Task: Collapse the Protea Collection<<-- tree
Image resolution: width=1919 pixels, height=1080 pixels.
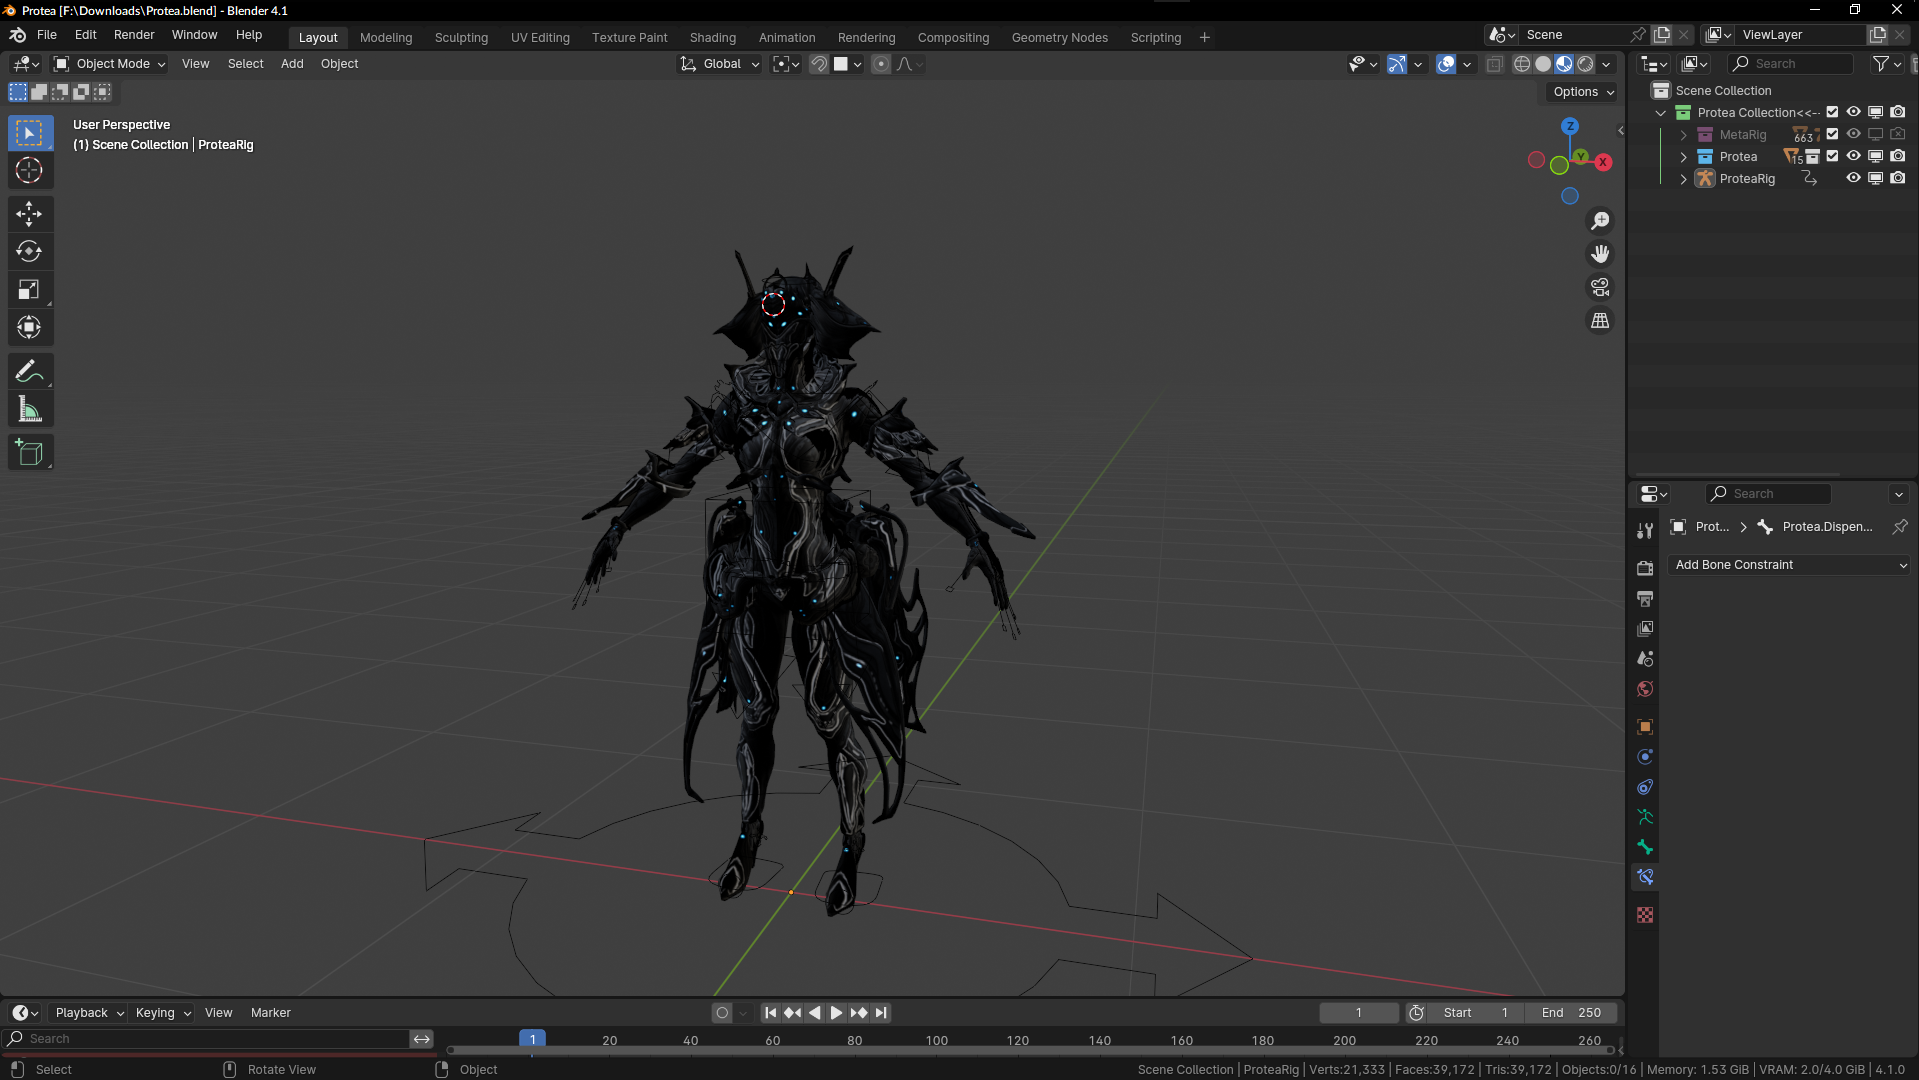Action: 1662,113
